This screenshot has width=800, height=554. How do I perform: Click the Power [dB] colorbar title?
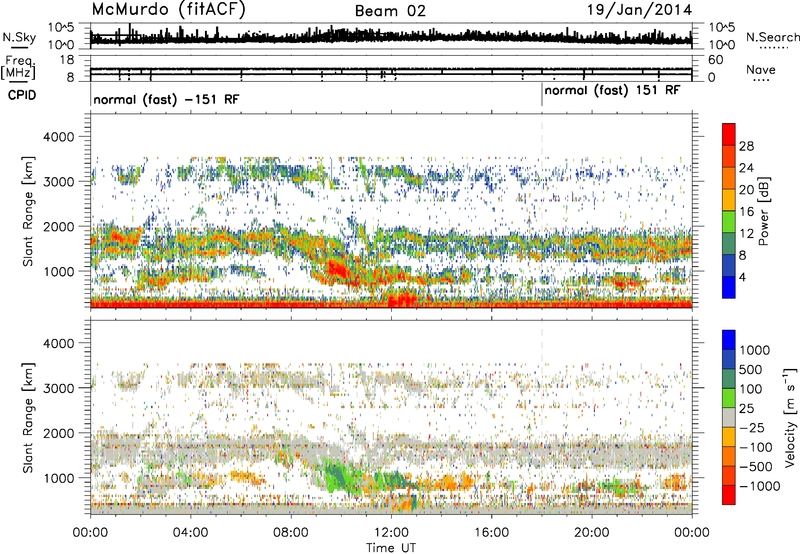764,211
